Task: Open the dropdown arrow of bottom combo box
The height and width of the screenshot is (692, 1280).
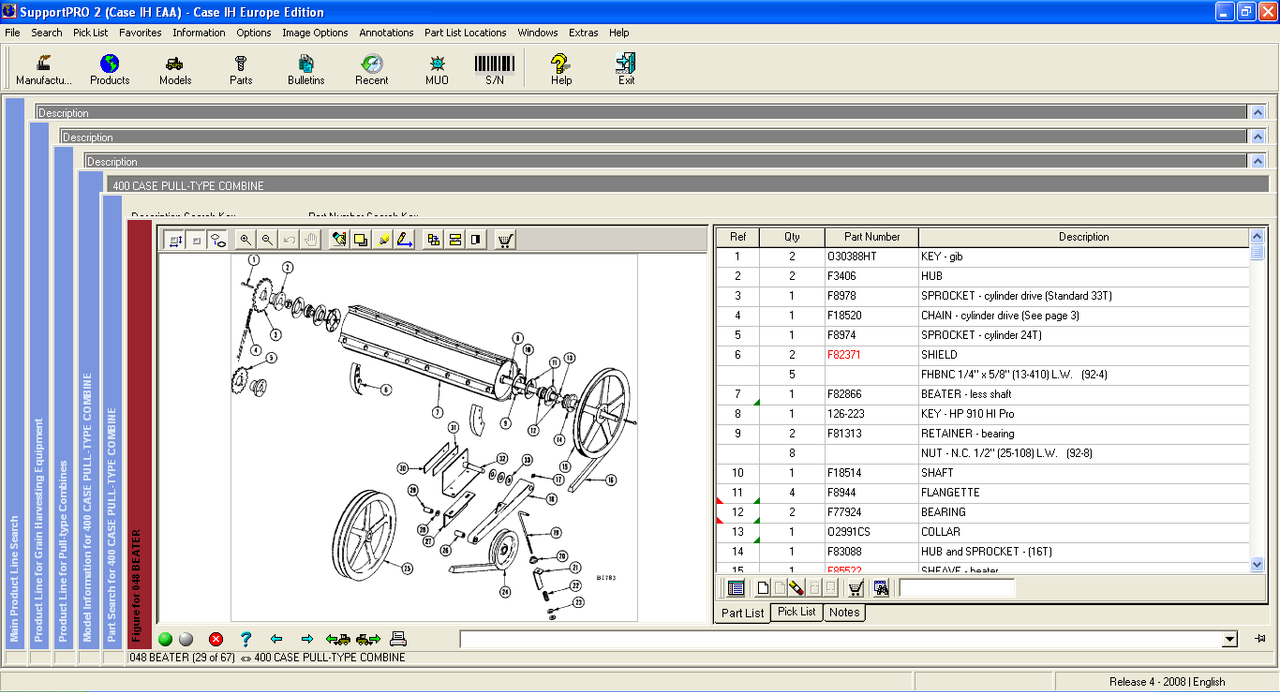Action: point(1230,639)
